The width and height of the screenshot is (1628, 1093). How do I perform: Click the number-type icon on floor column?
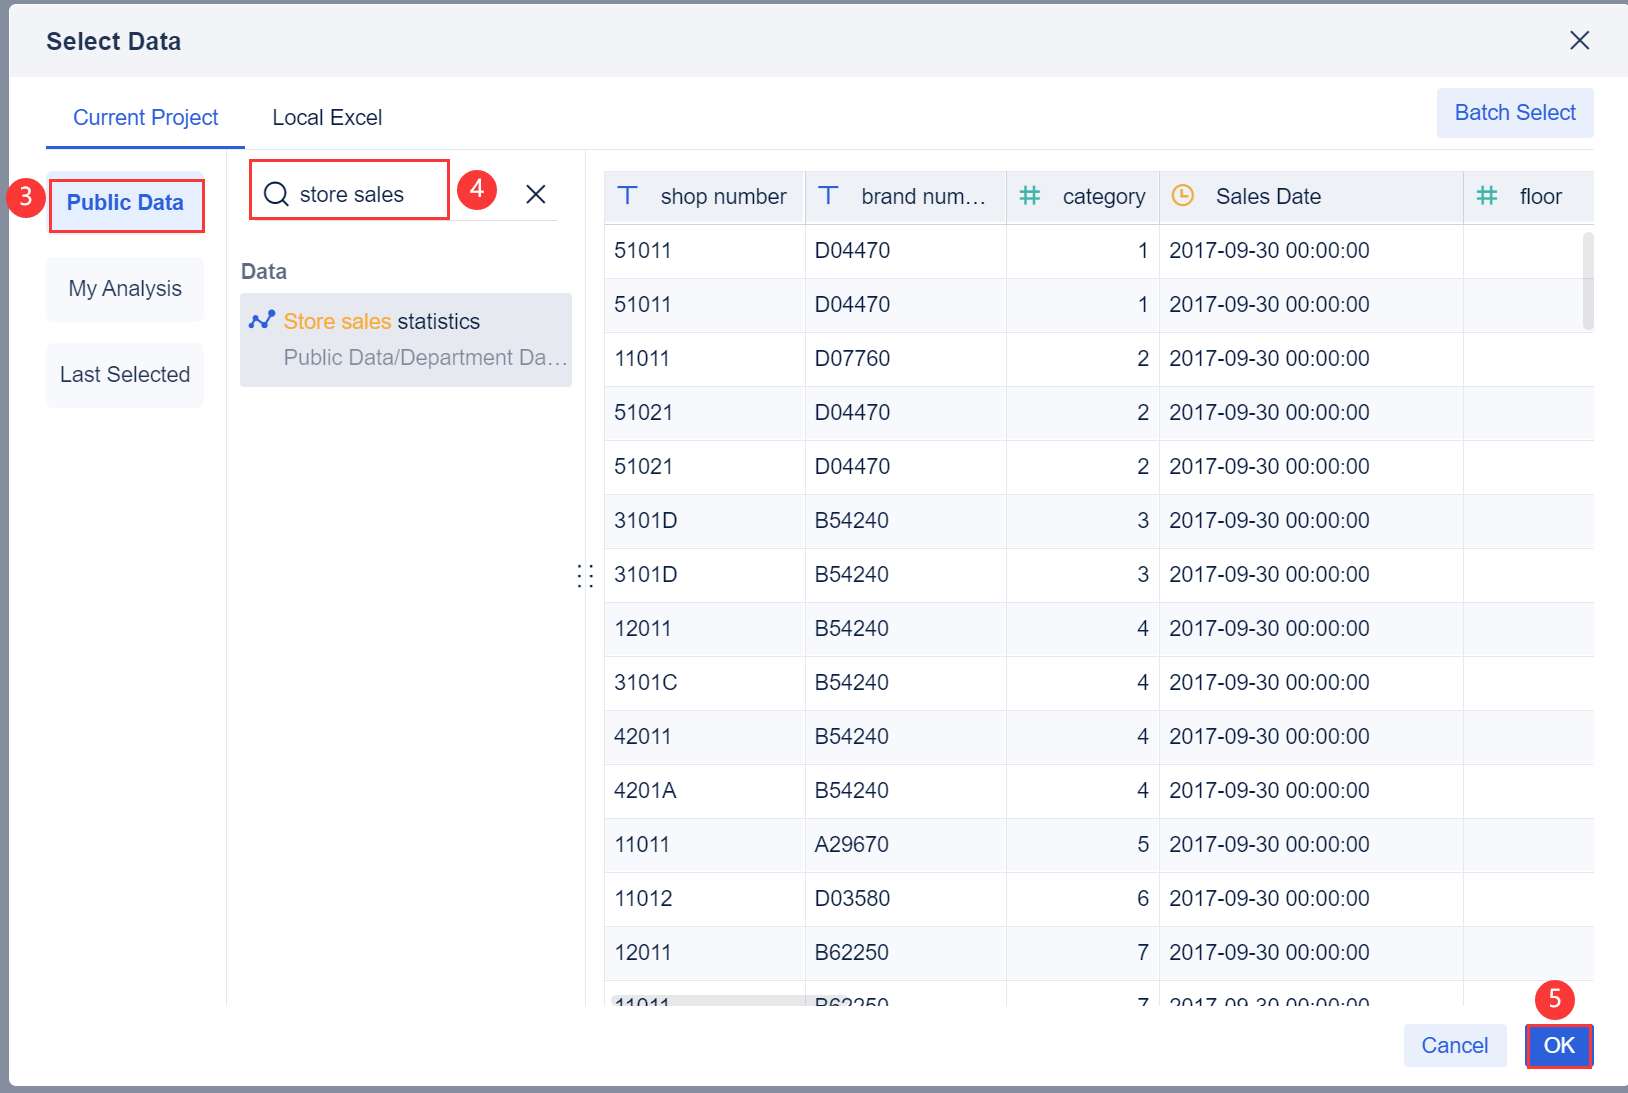point(1487,196)
